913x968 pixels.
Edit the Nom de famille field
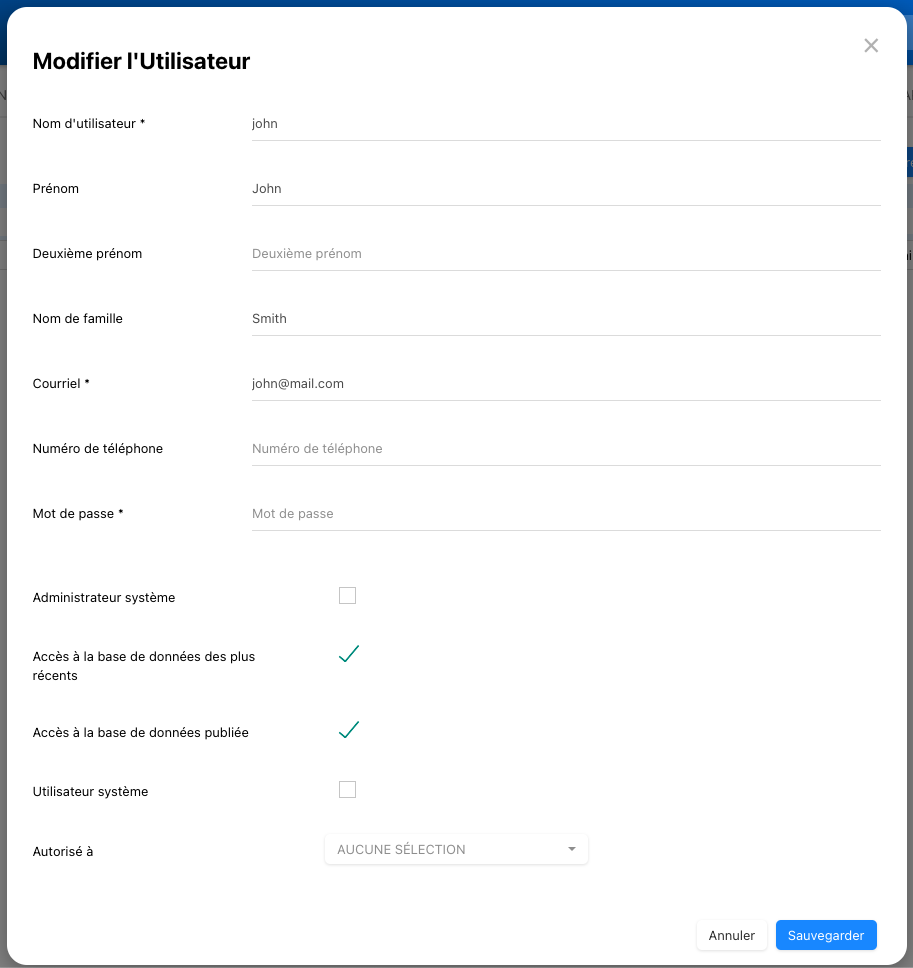point(566,319)
